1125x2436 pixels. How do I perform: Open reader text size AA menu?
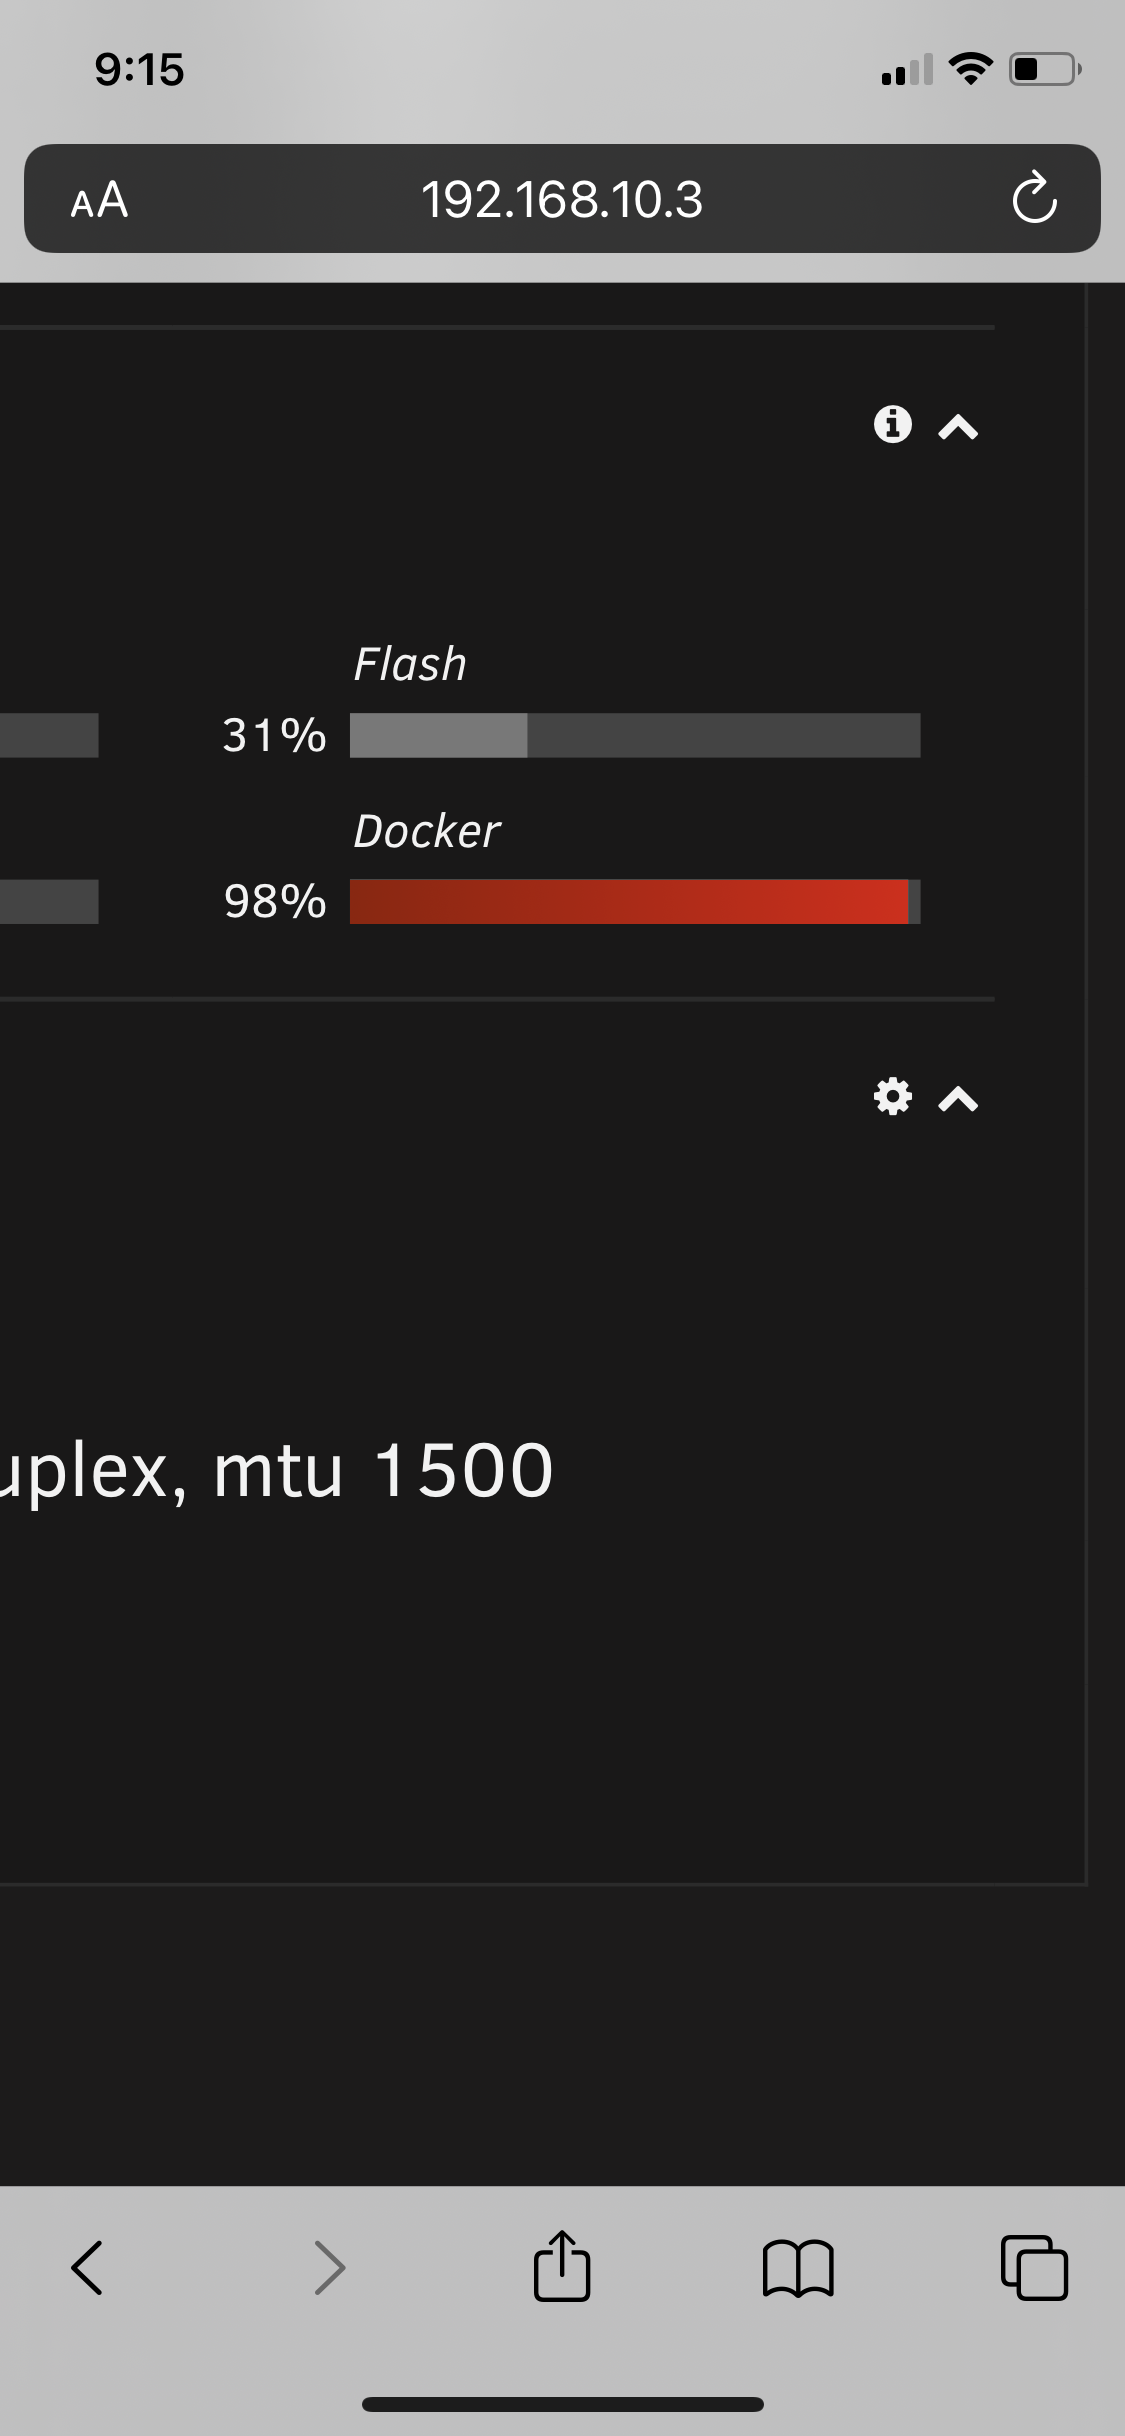point(99,200)
